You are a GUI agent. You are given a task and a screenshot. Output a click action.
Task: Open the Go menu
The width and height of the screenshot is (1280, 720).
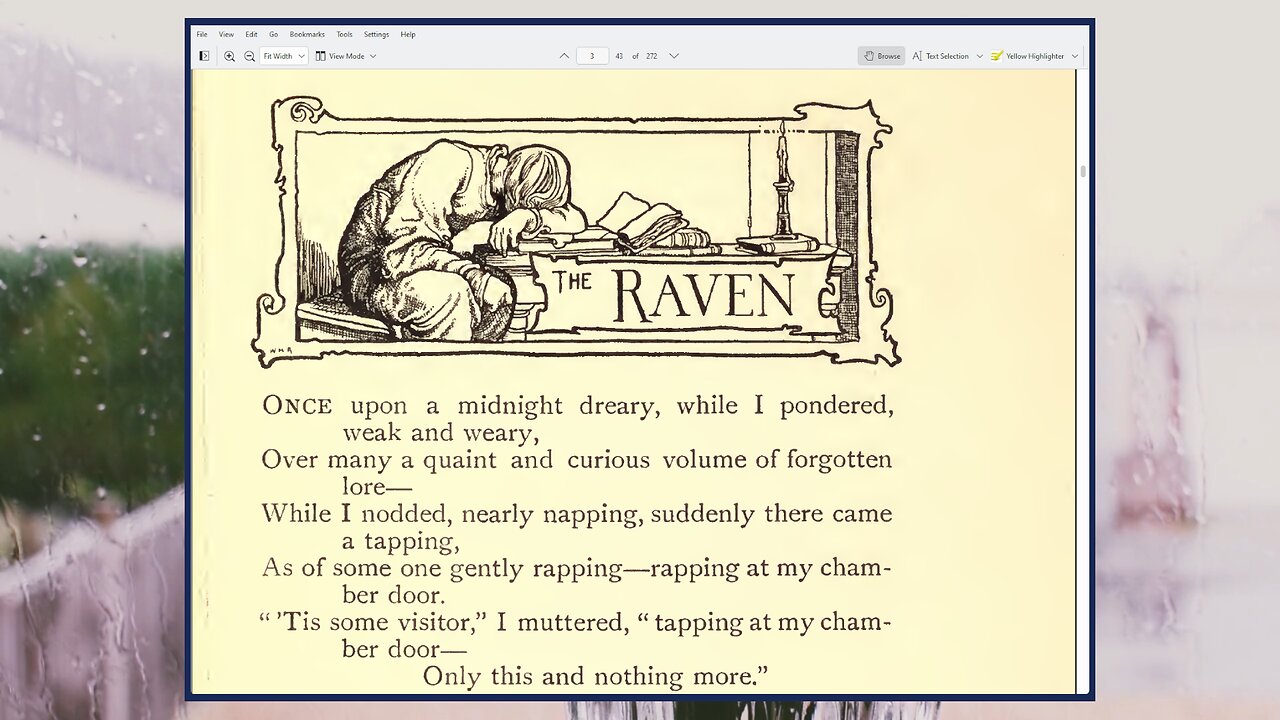pyautogui.click(x=273, y=34)
